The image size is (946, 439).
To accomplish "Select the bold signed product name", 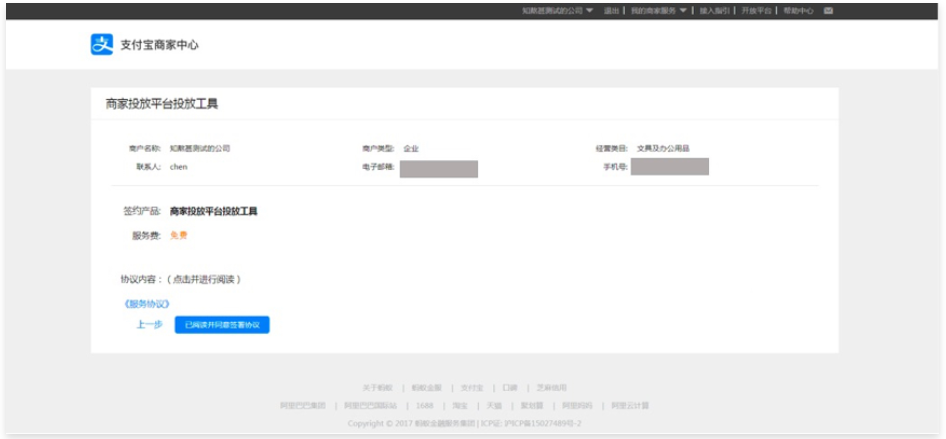I will pos(214,212).
